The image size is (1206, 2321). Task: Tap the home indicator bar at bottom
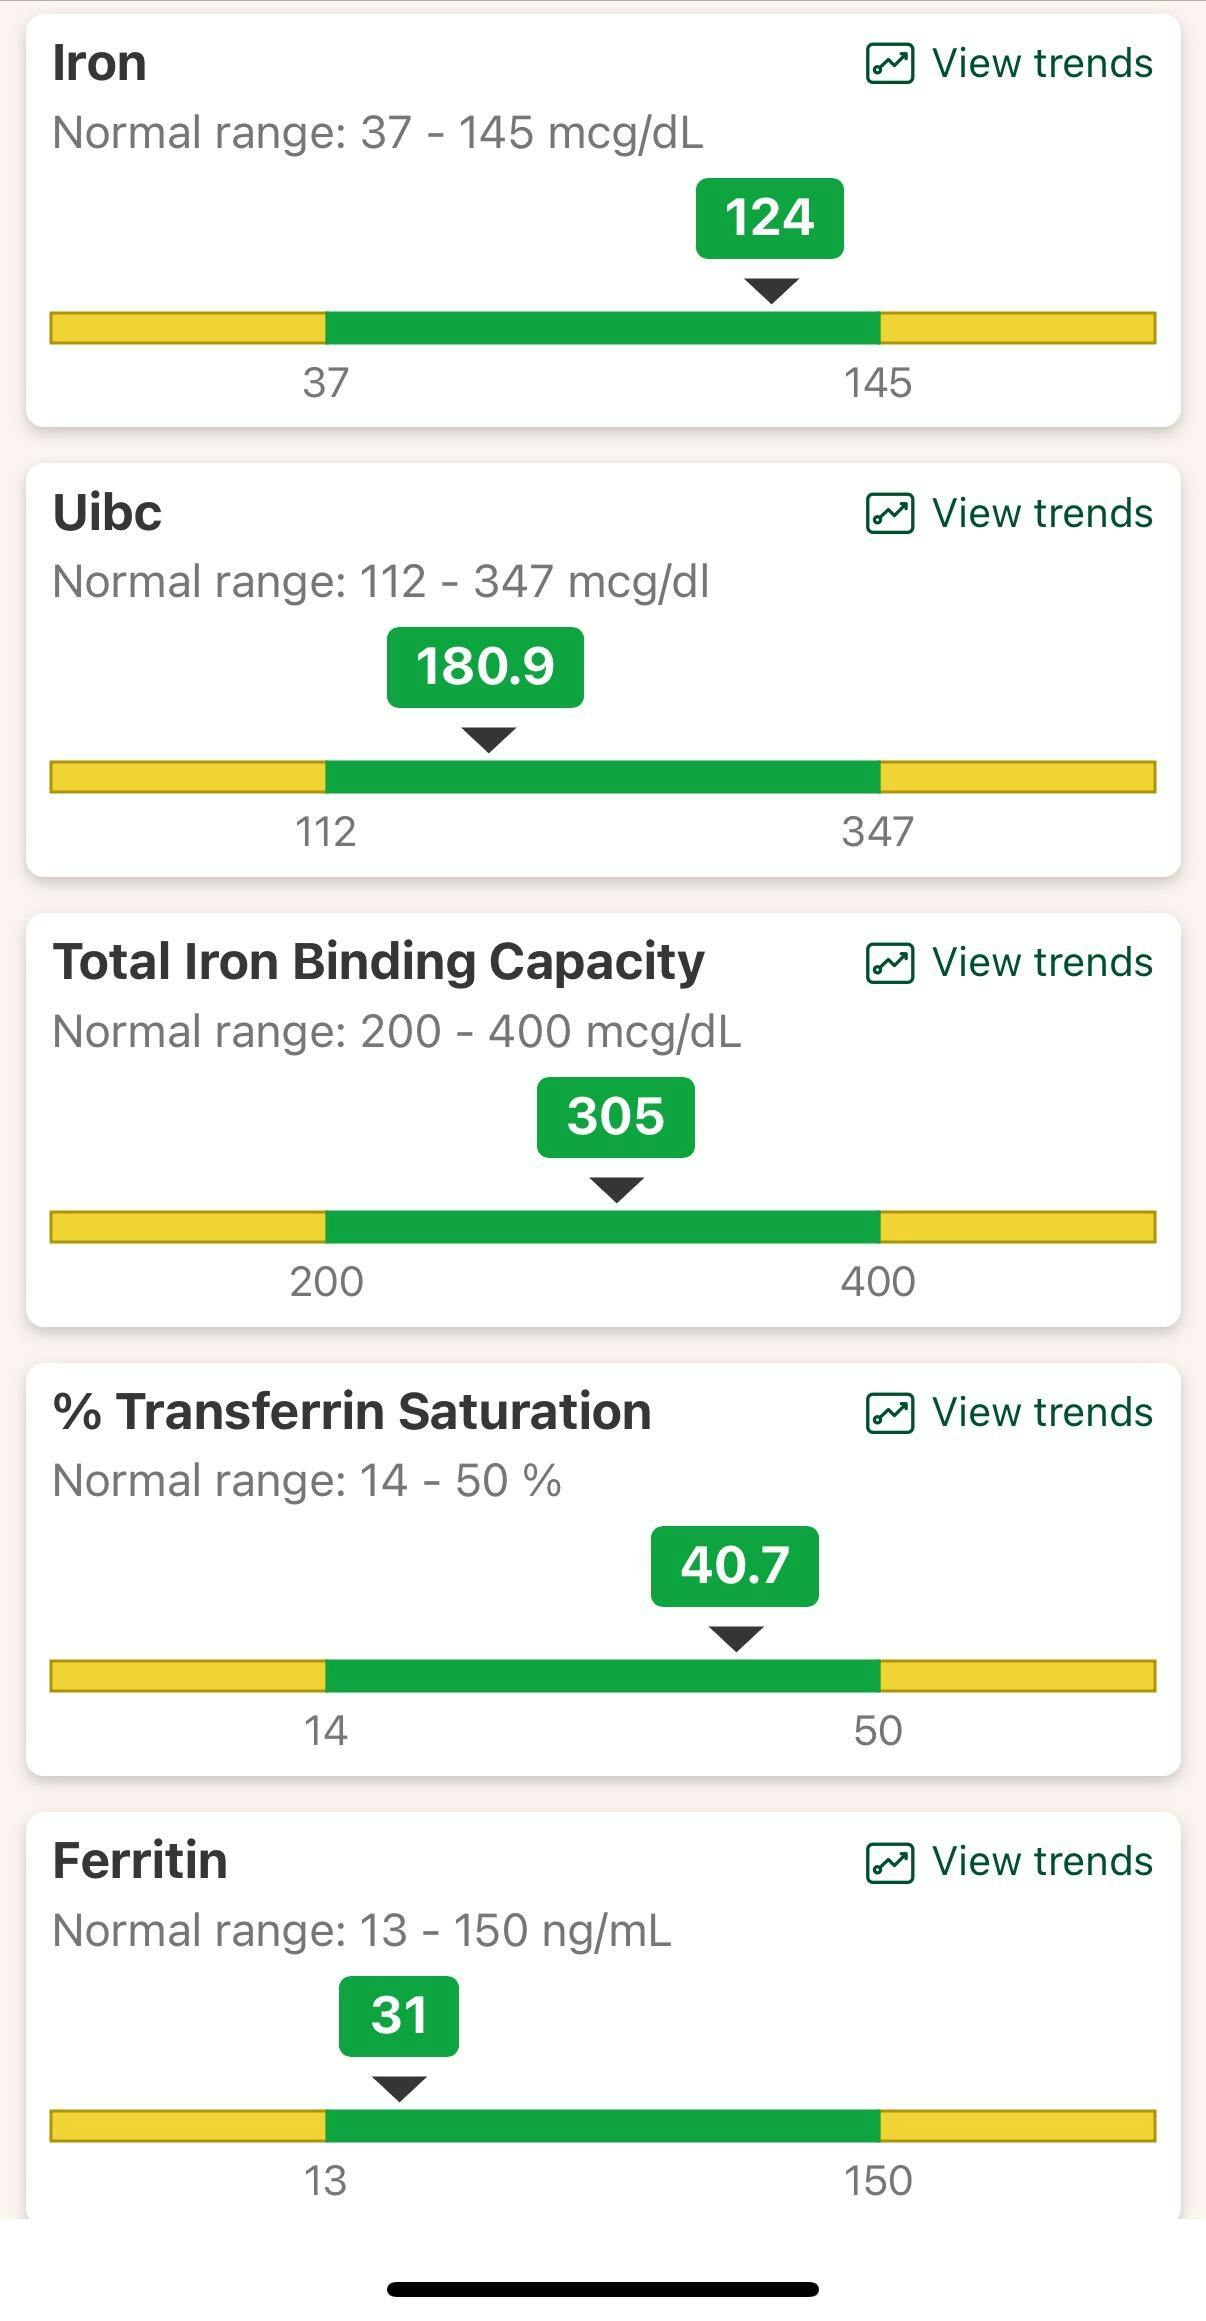(603, 2289)
